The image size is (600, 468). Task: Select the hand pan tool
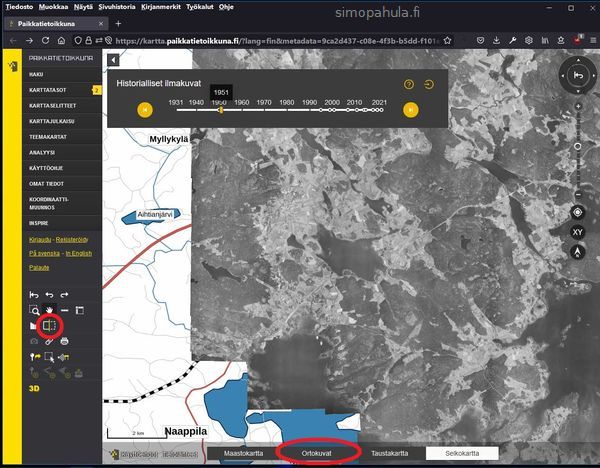[x=48, y=309]
